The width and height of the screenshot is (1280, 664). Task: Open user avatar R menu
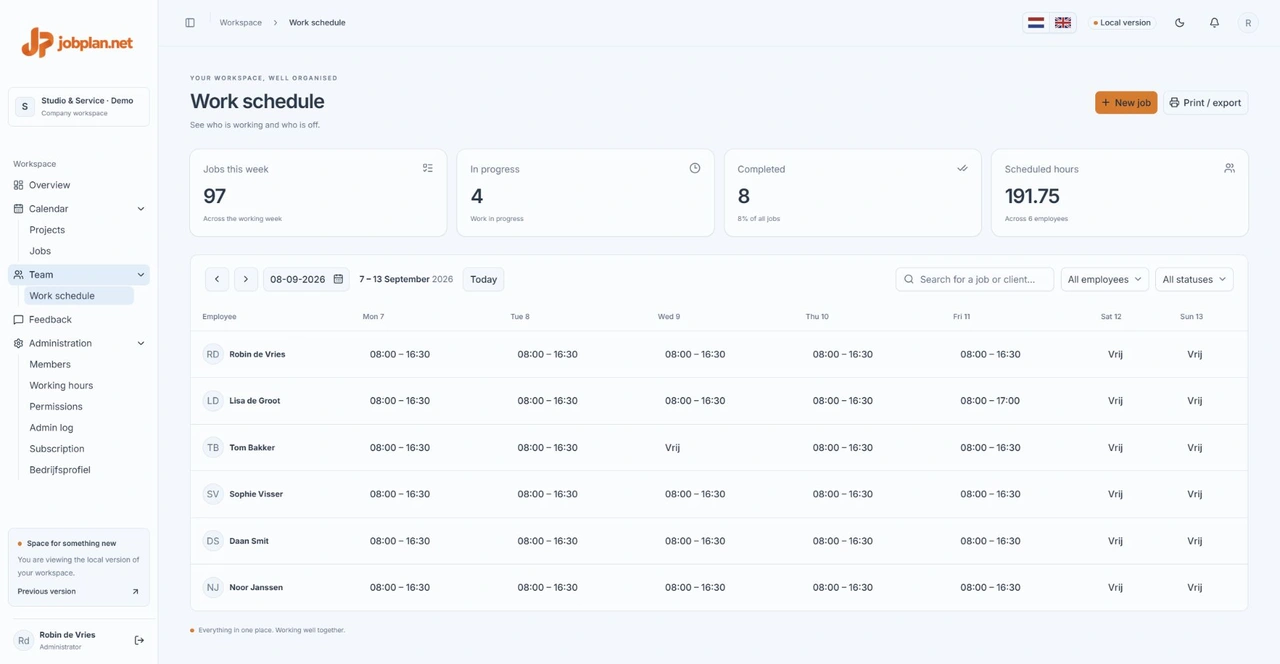[x=1248, y=22]
